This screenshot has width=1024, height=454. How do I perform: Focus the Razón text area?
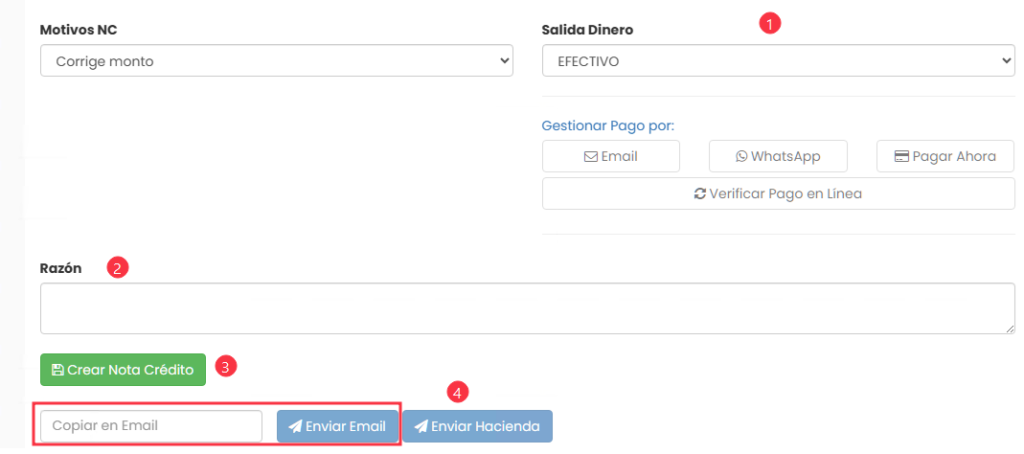pos(527,308)
